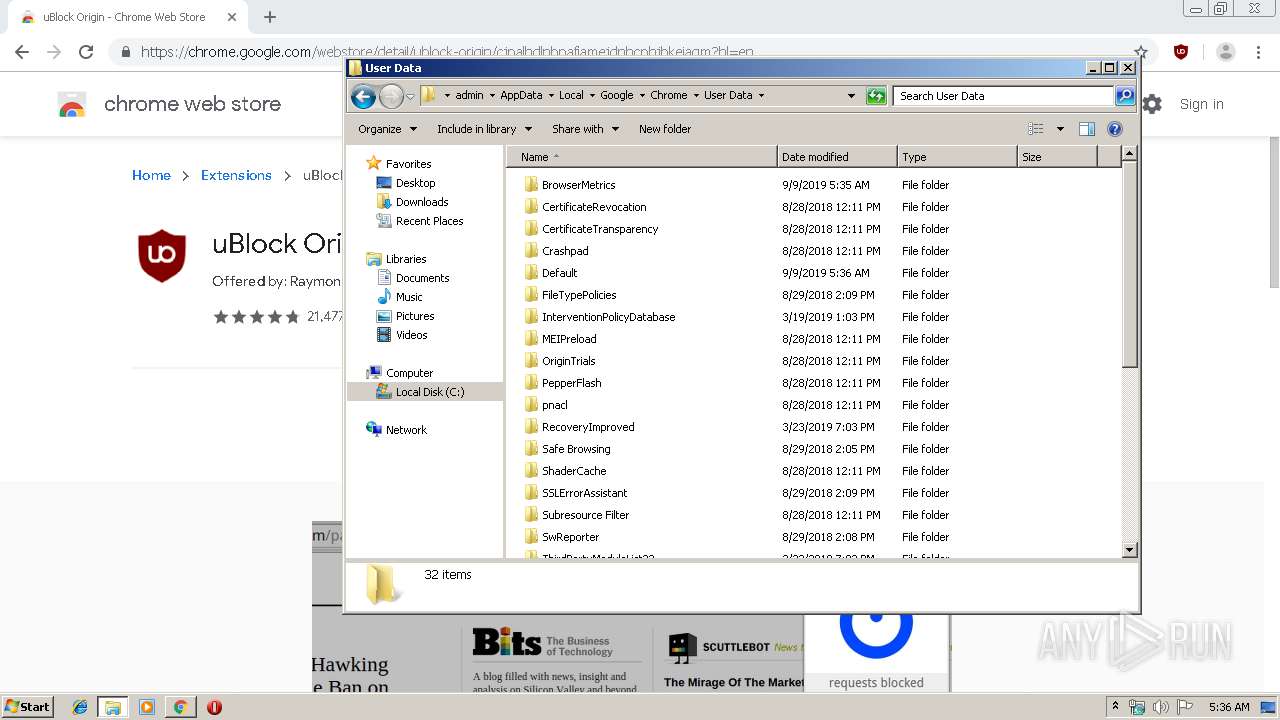Click the red Opera-style taskbar icon

214,707
